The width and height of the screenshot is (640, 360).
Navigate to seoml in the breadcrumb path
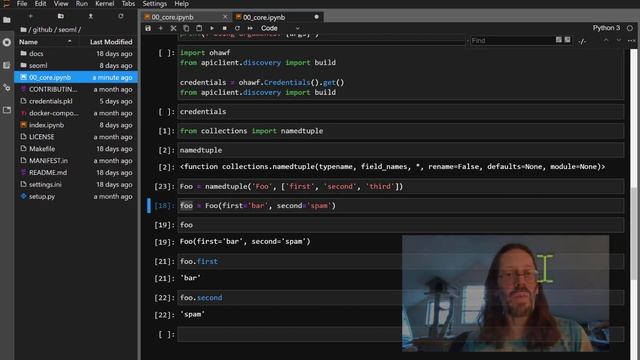click(67, 30)
